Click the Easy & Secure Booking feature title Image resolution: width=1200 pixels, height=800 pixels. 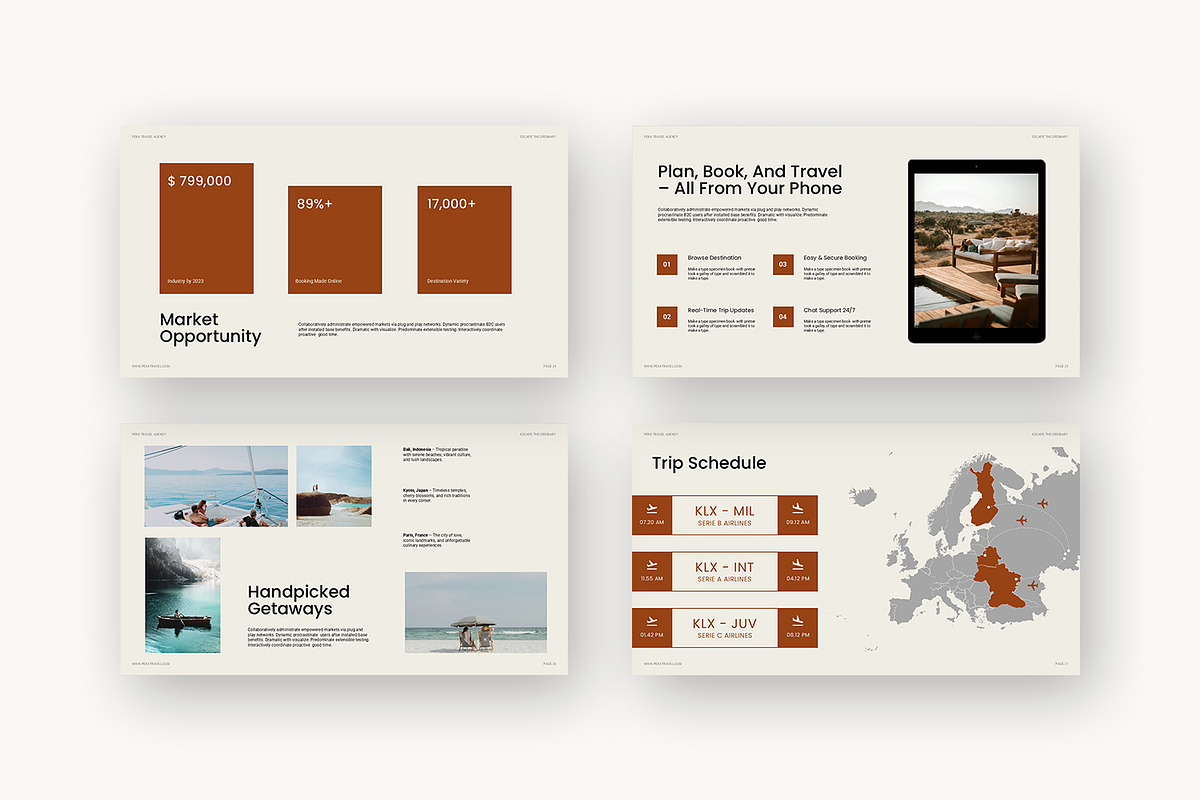pyautogui.click(x=835, y=258)
